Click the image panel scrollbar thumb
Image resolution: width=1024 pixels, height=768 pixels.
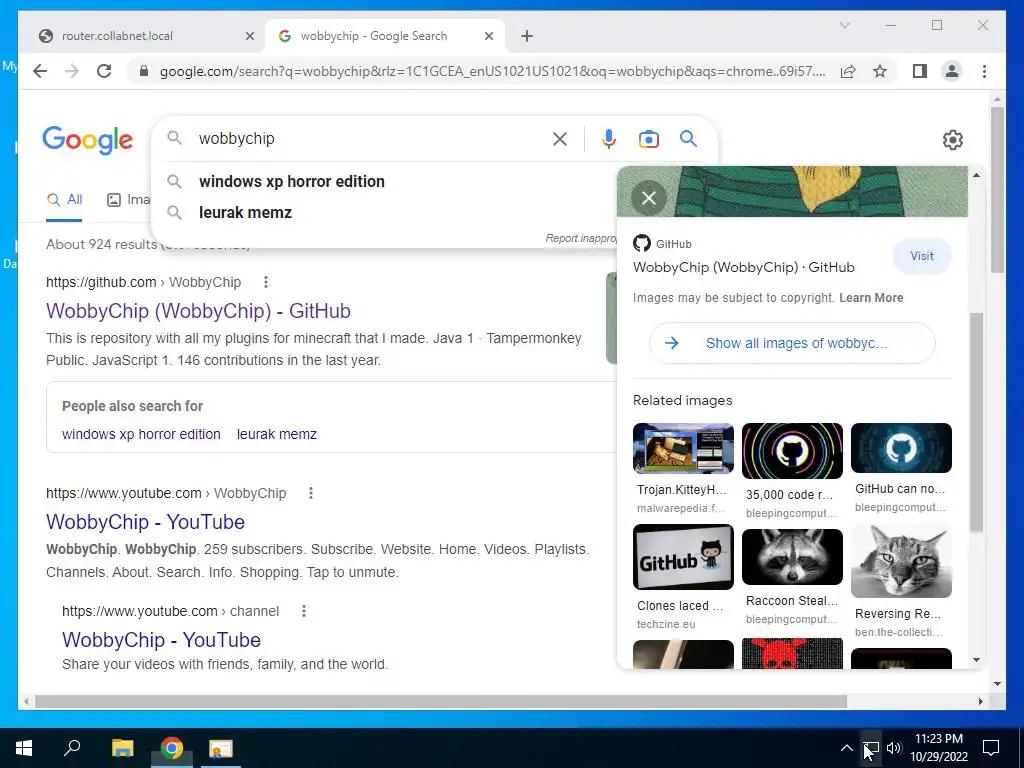tap(976, 422)
